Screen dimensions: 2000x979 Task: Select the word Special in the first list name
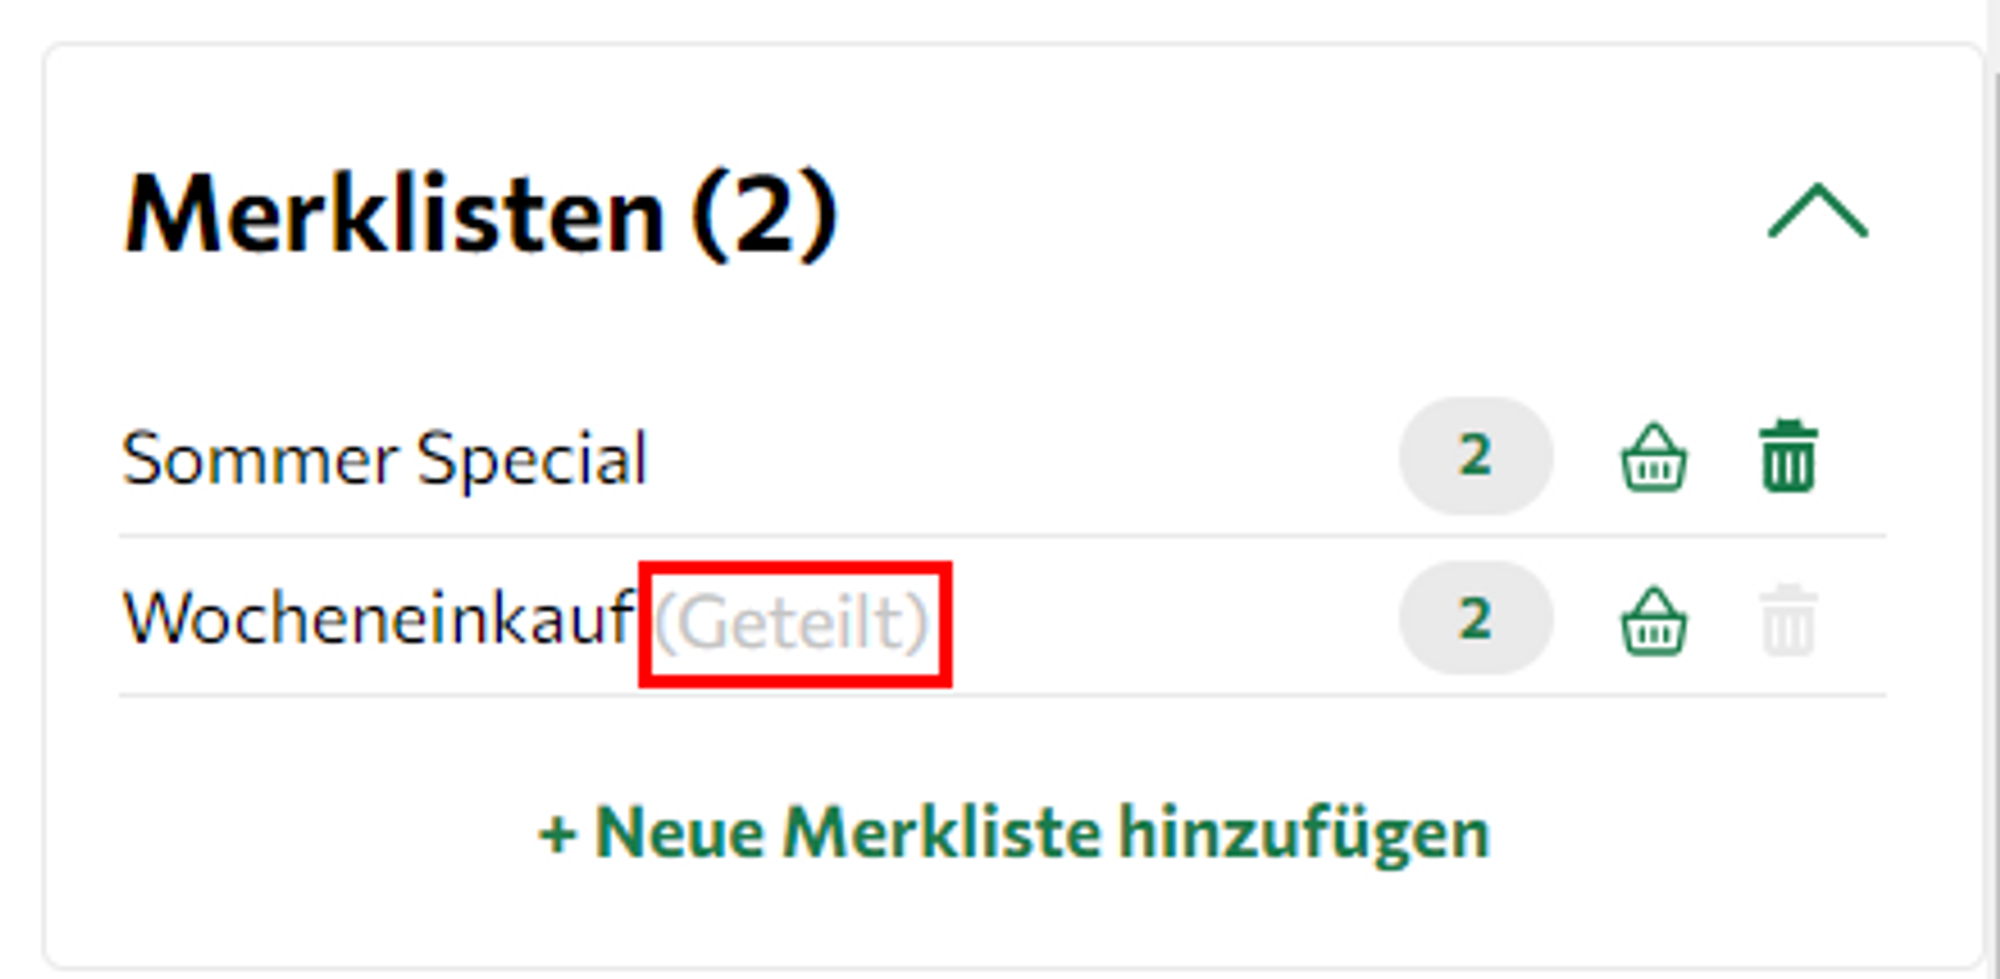pos(532,459)
